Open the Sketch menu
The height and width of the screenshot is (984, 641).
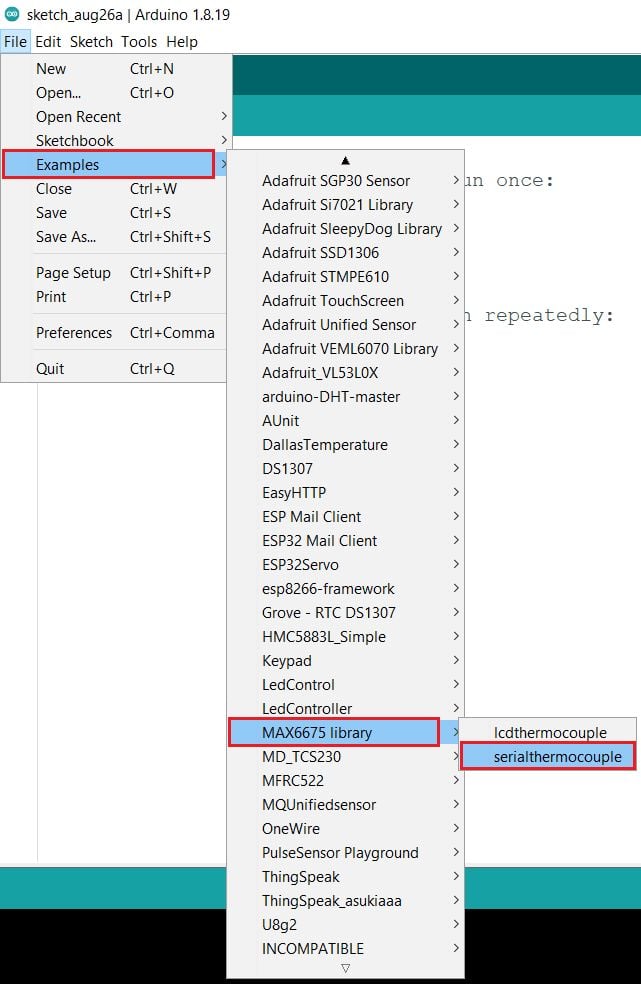[x=91, y=42]
